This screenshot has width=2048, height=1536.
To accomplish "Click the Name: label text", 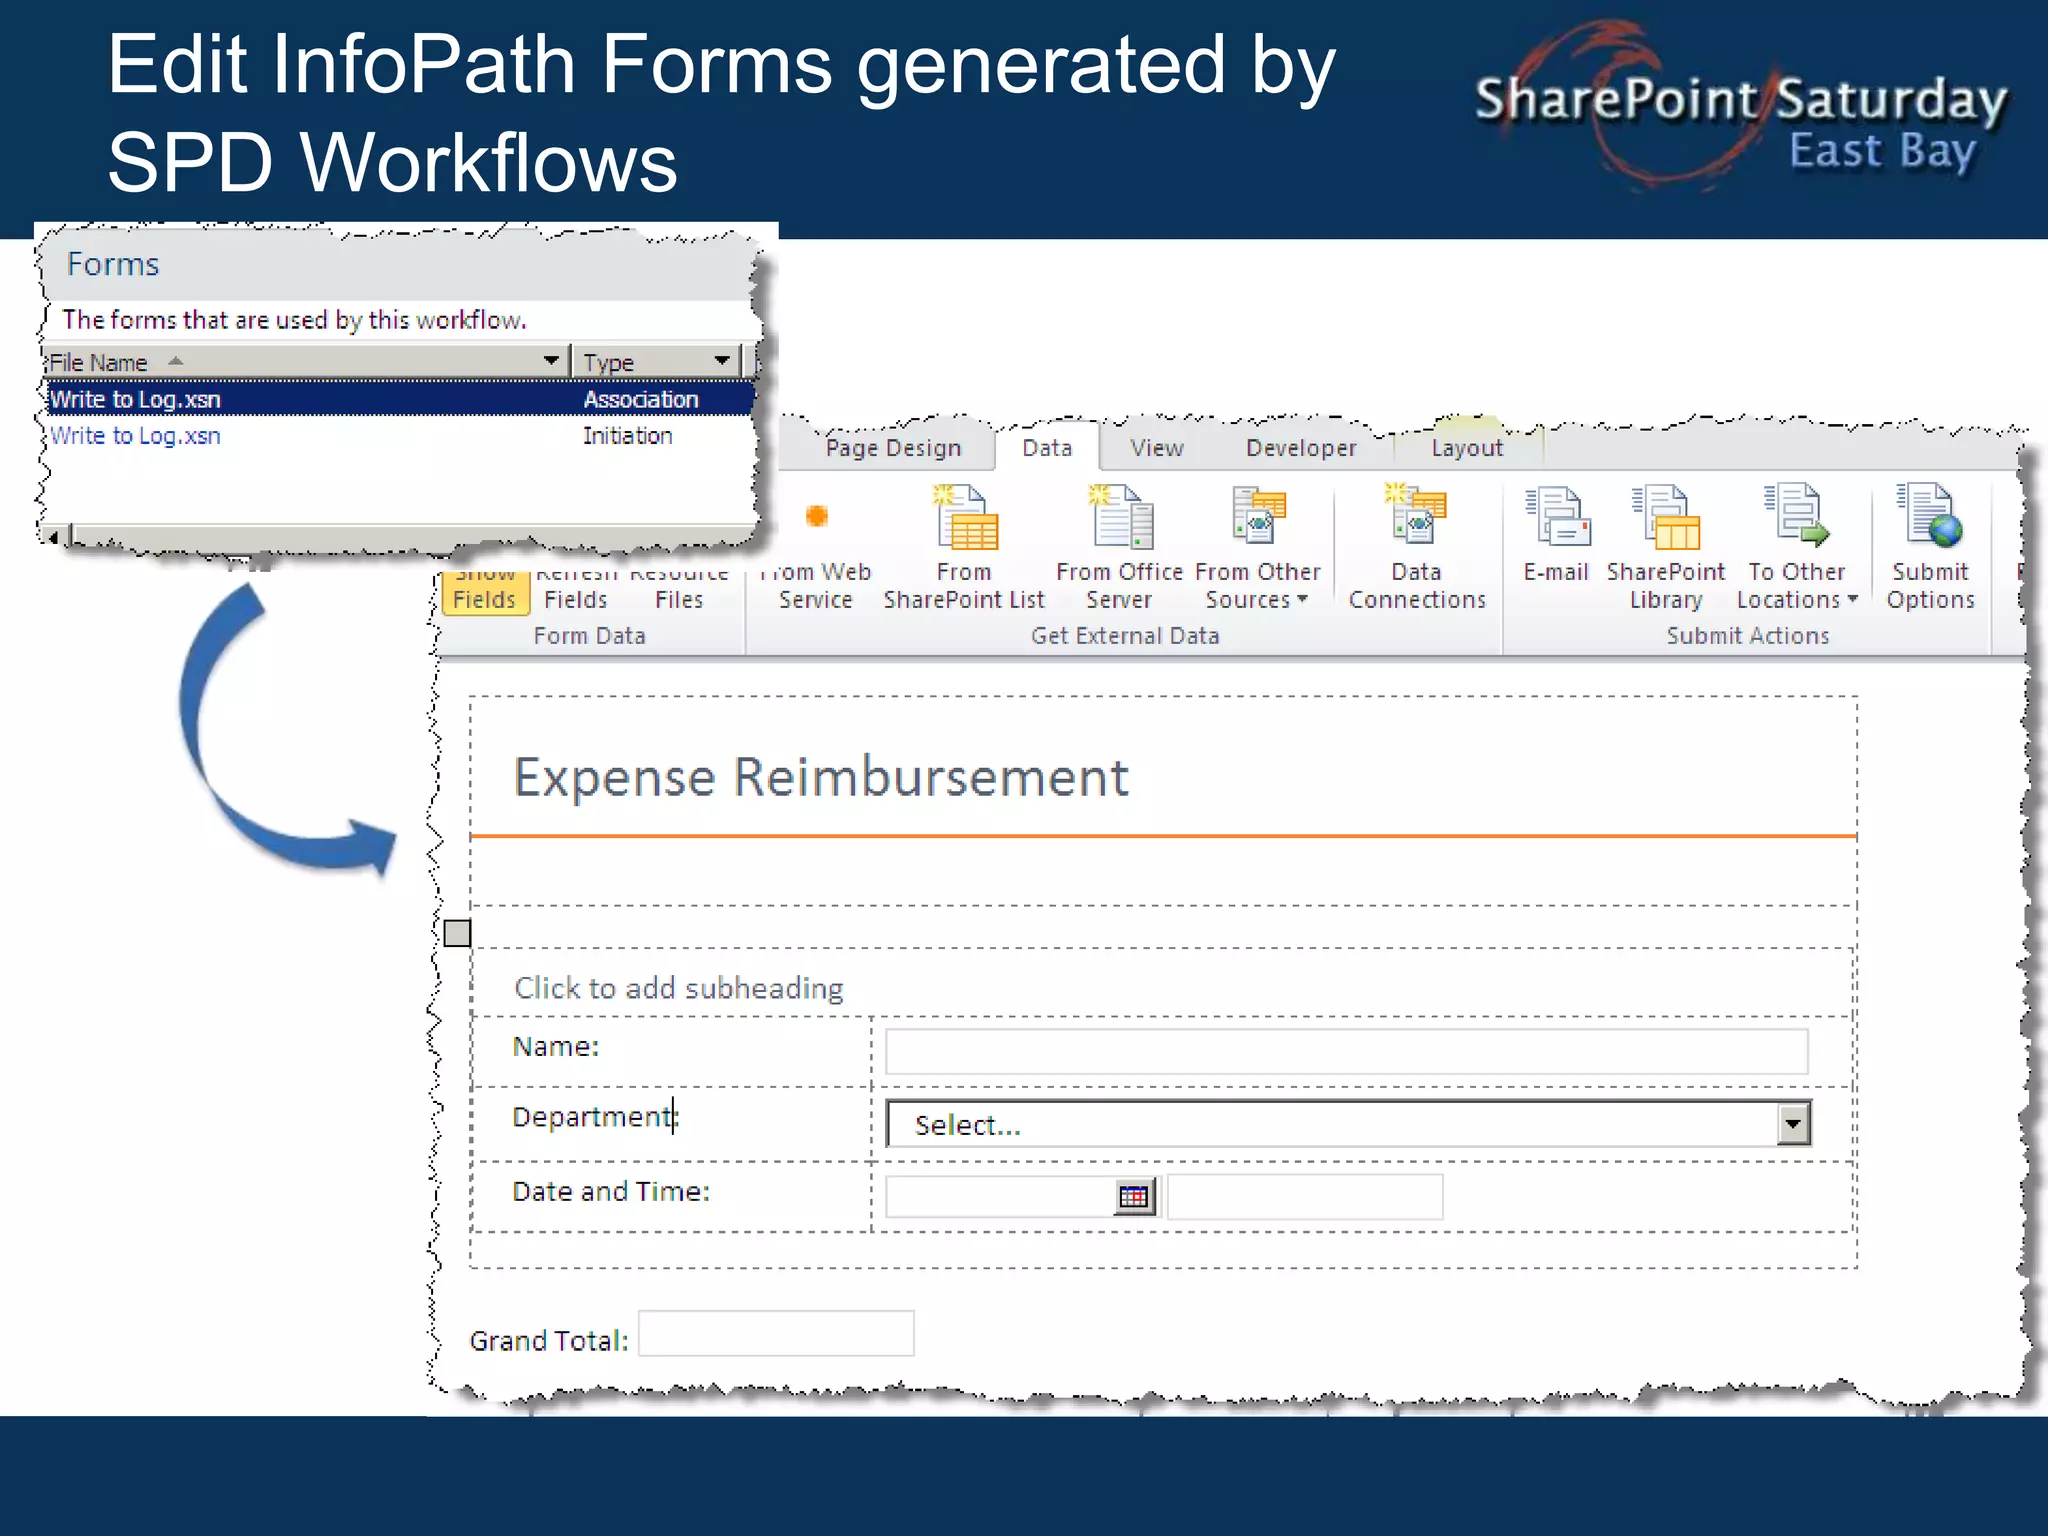I will 556,1046.
